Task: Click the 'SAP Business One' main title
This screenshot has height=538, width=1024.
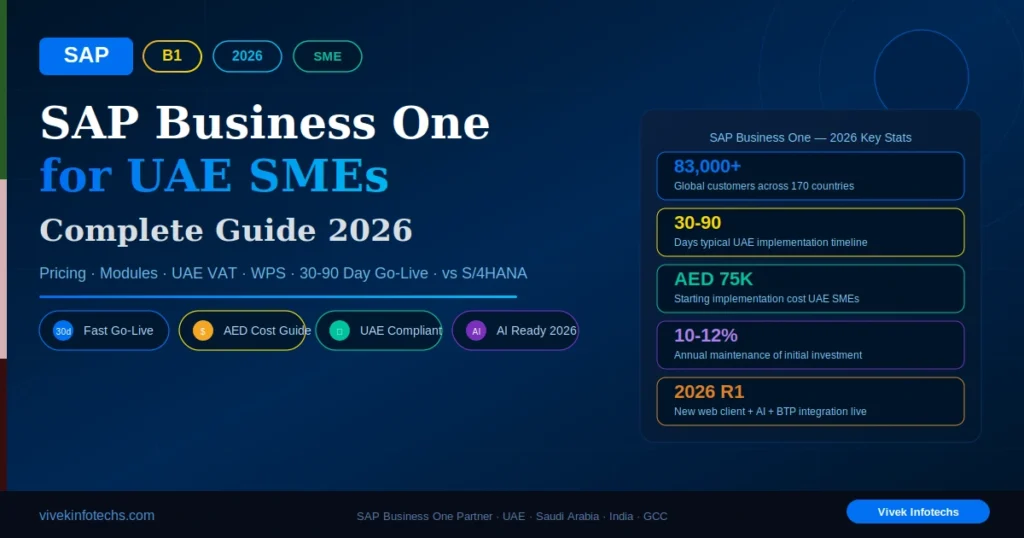Action: 264,123
